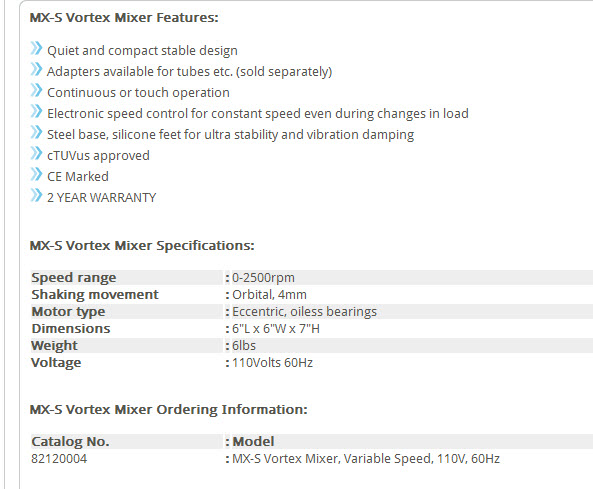Click the Catalog No. column header
The width and height of the screenshot is (593, 489).
pyautogui.click(x=70, y=442)
